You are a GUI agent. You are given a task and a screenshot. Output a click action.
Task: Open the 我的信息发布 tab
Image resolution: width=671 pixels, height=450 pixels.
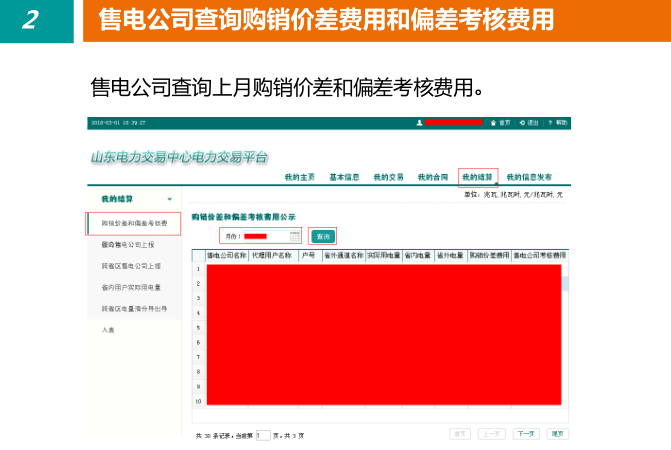coord(529,177)
